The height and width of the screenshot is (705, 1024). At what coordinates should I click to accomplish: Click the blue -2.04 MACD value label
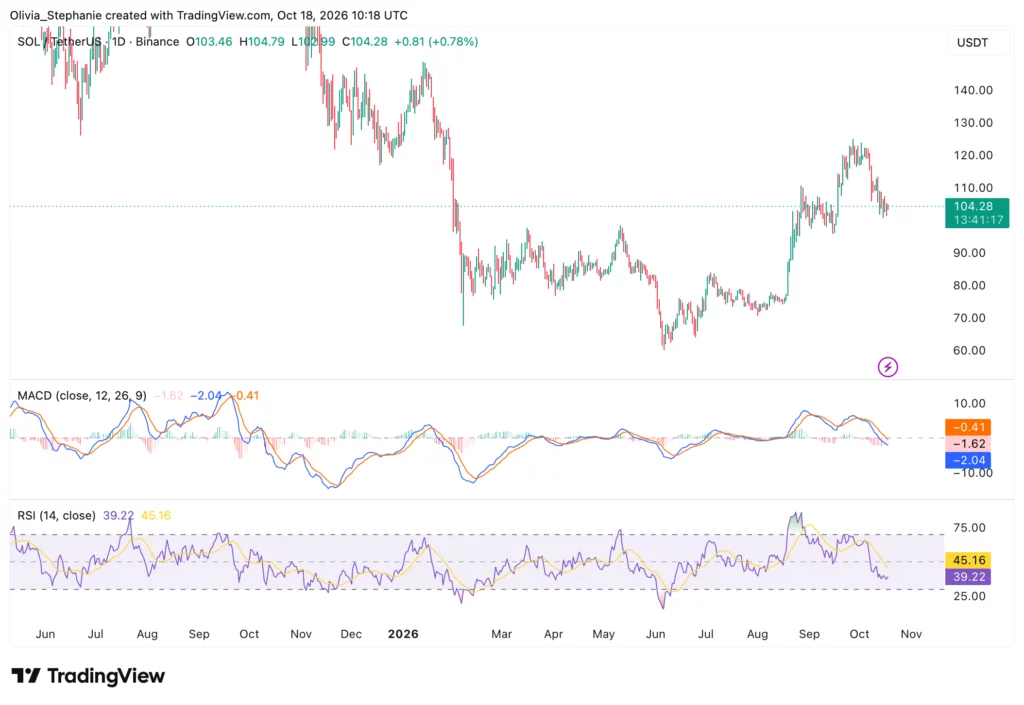click(968, 460)
